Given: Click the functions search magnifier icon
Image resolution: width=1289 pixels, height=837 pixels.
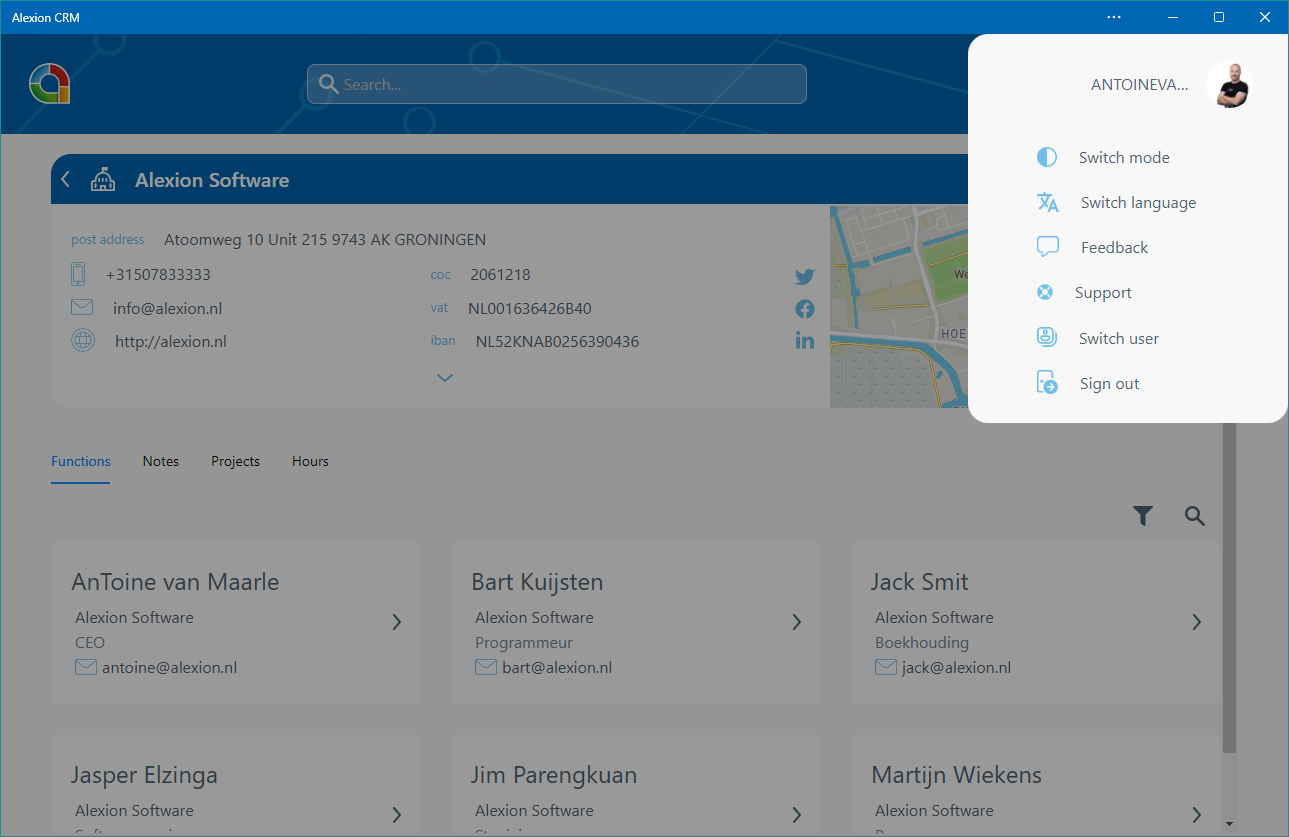Looking at the screenshot, I should (1195, 515).
